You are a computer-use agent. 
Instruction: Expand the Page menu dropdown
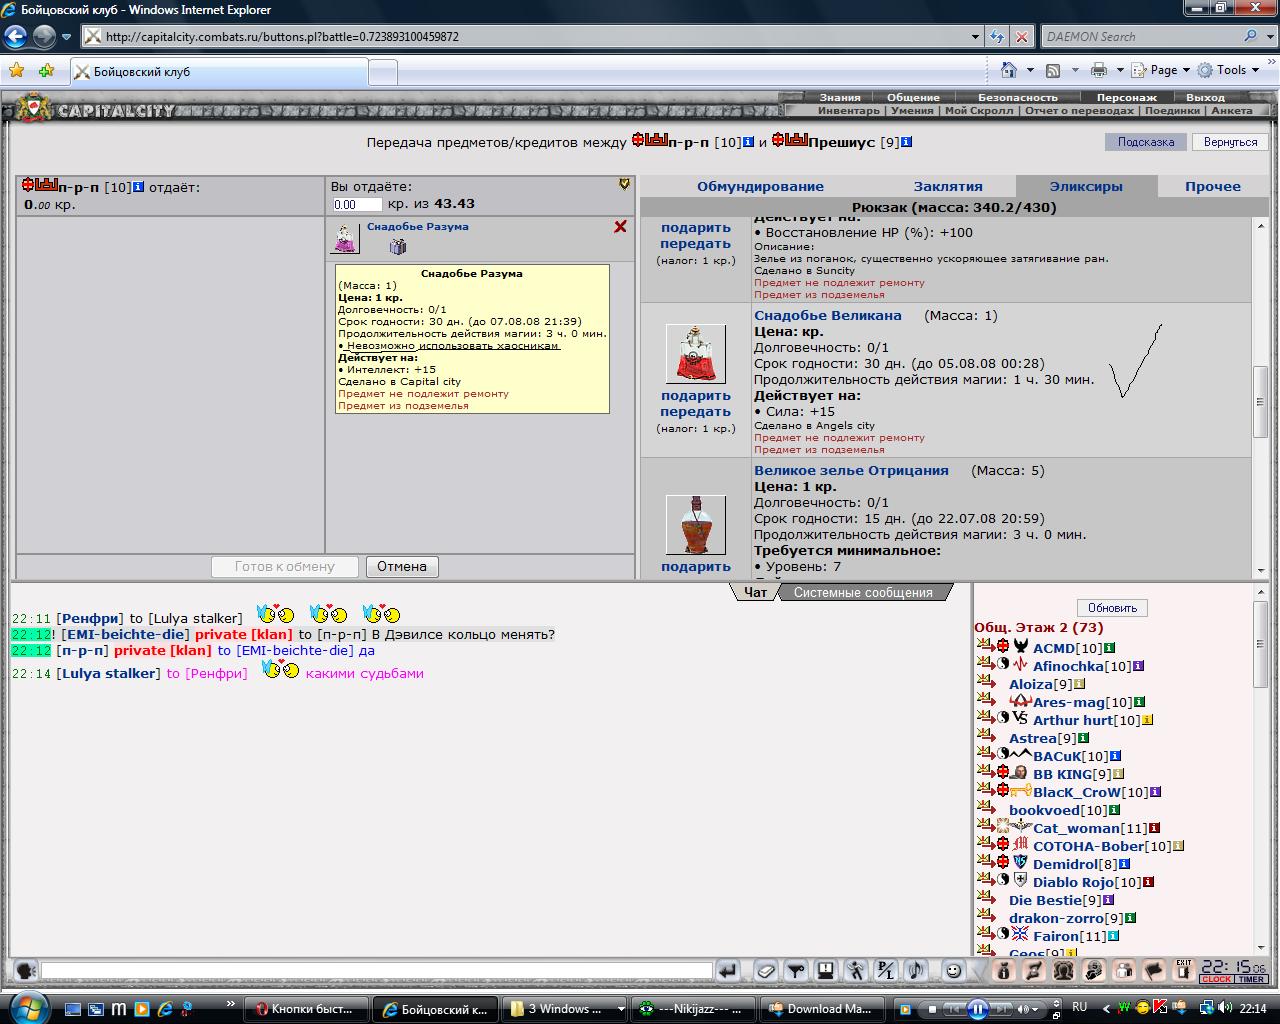tap(1186, 70)
